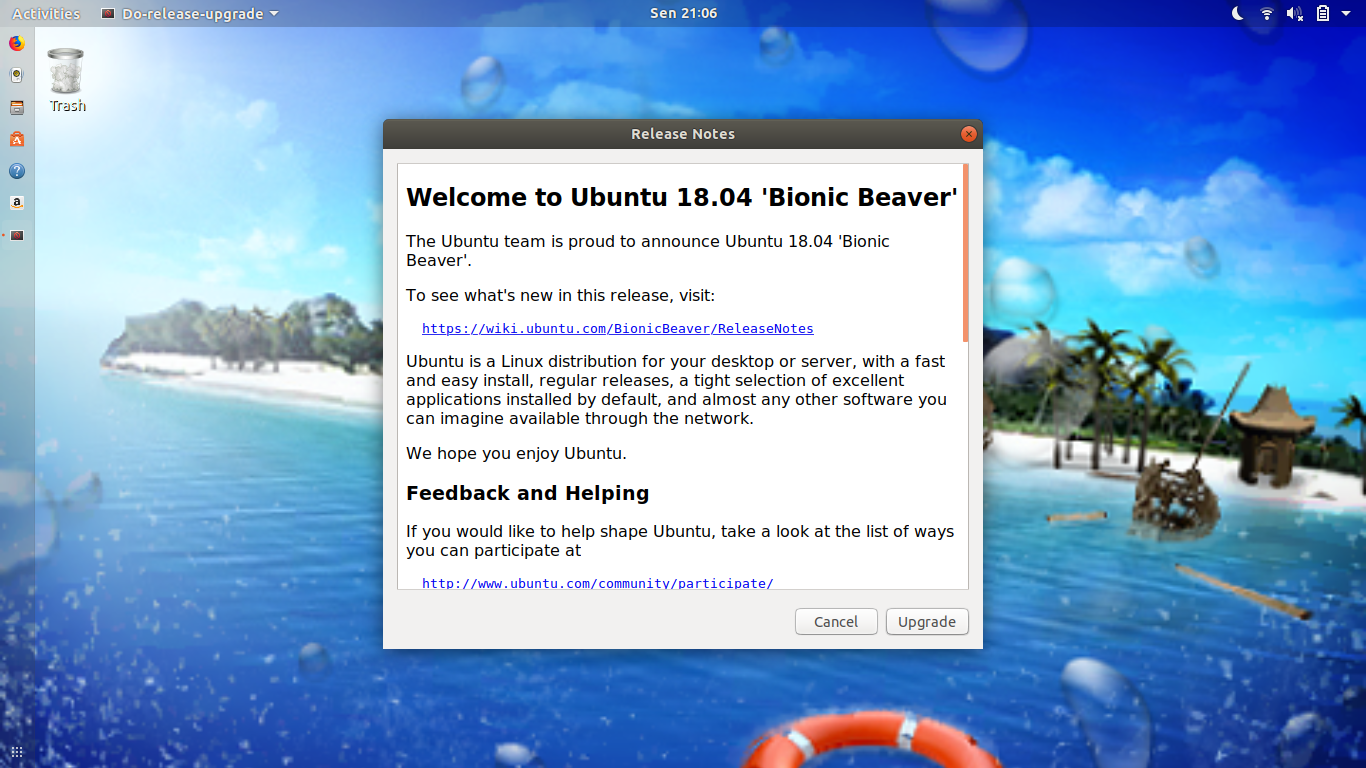The width and height of the screenshot is (1366, 768).
Task: Click the muted volume indicator
Action: point(1294,13)
